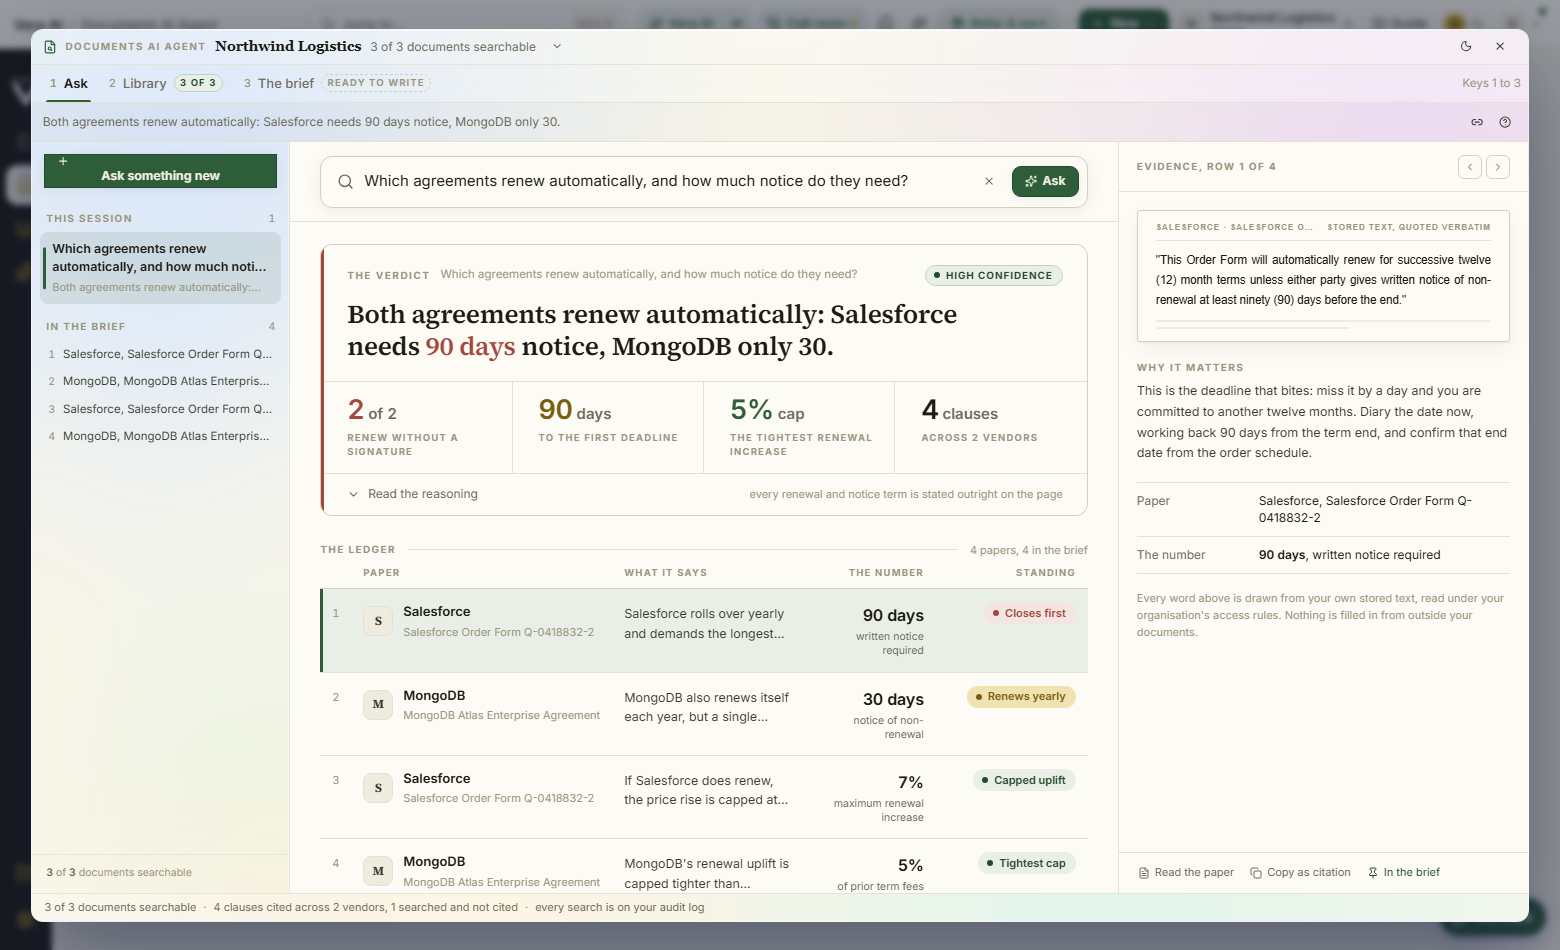Click the '4 clauses' stat

(x=990, y=428)
